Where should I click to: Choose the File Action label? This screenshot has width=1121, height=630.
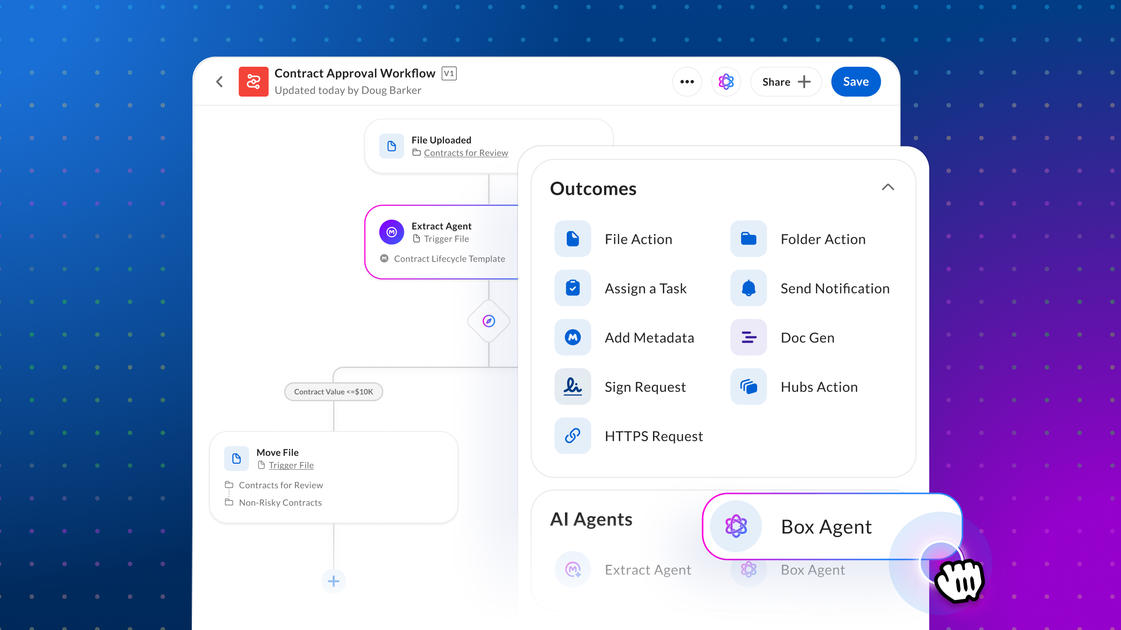(638, 239)
